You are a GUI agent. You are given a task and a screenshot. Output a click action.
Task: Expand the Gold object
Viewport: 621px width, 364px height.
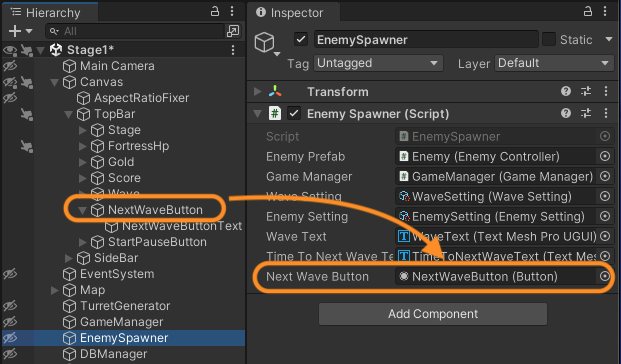82,162
